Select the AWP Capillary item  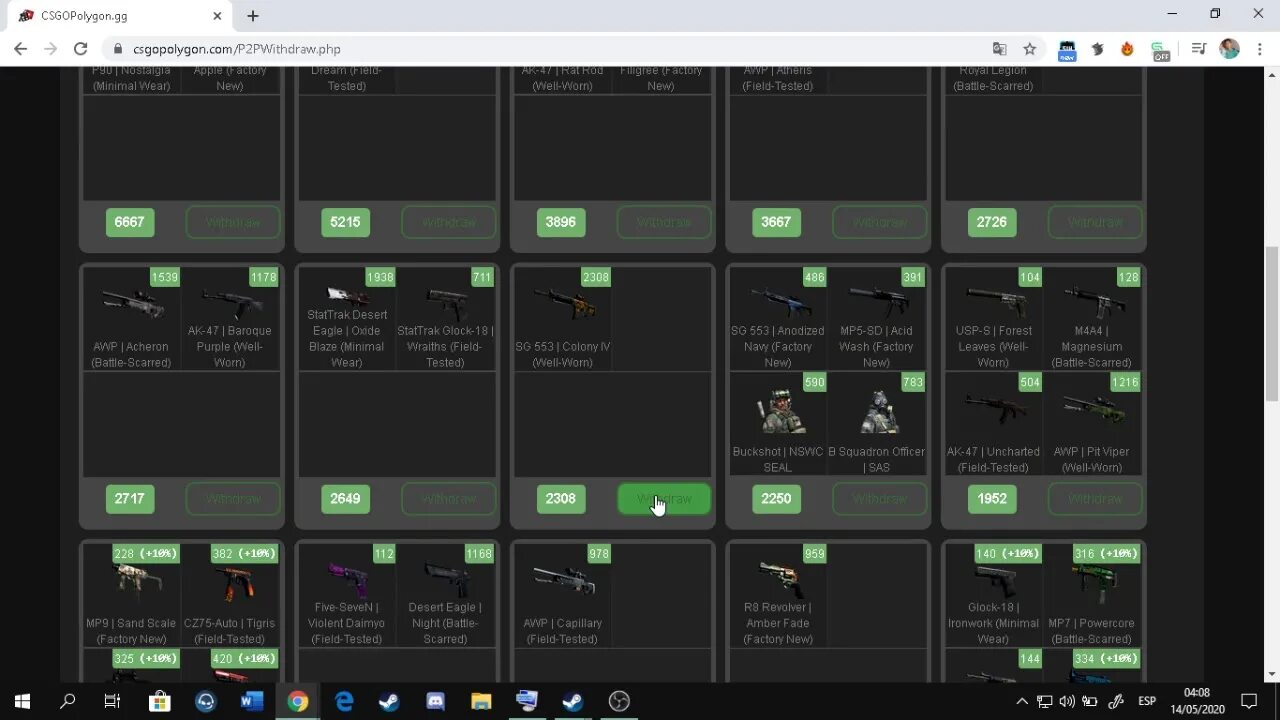[x=563, y=596]
